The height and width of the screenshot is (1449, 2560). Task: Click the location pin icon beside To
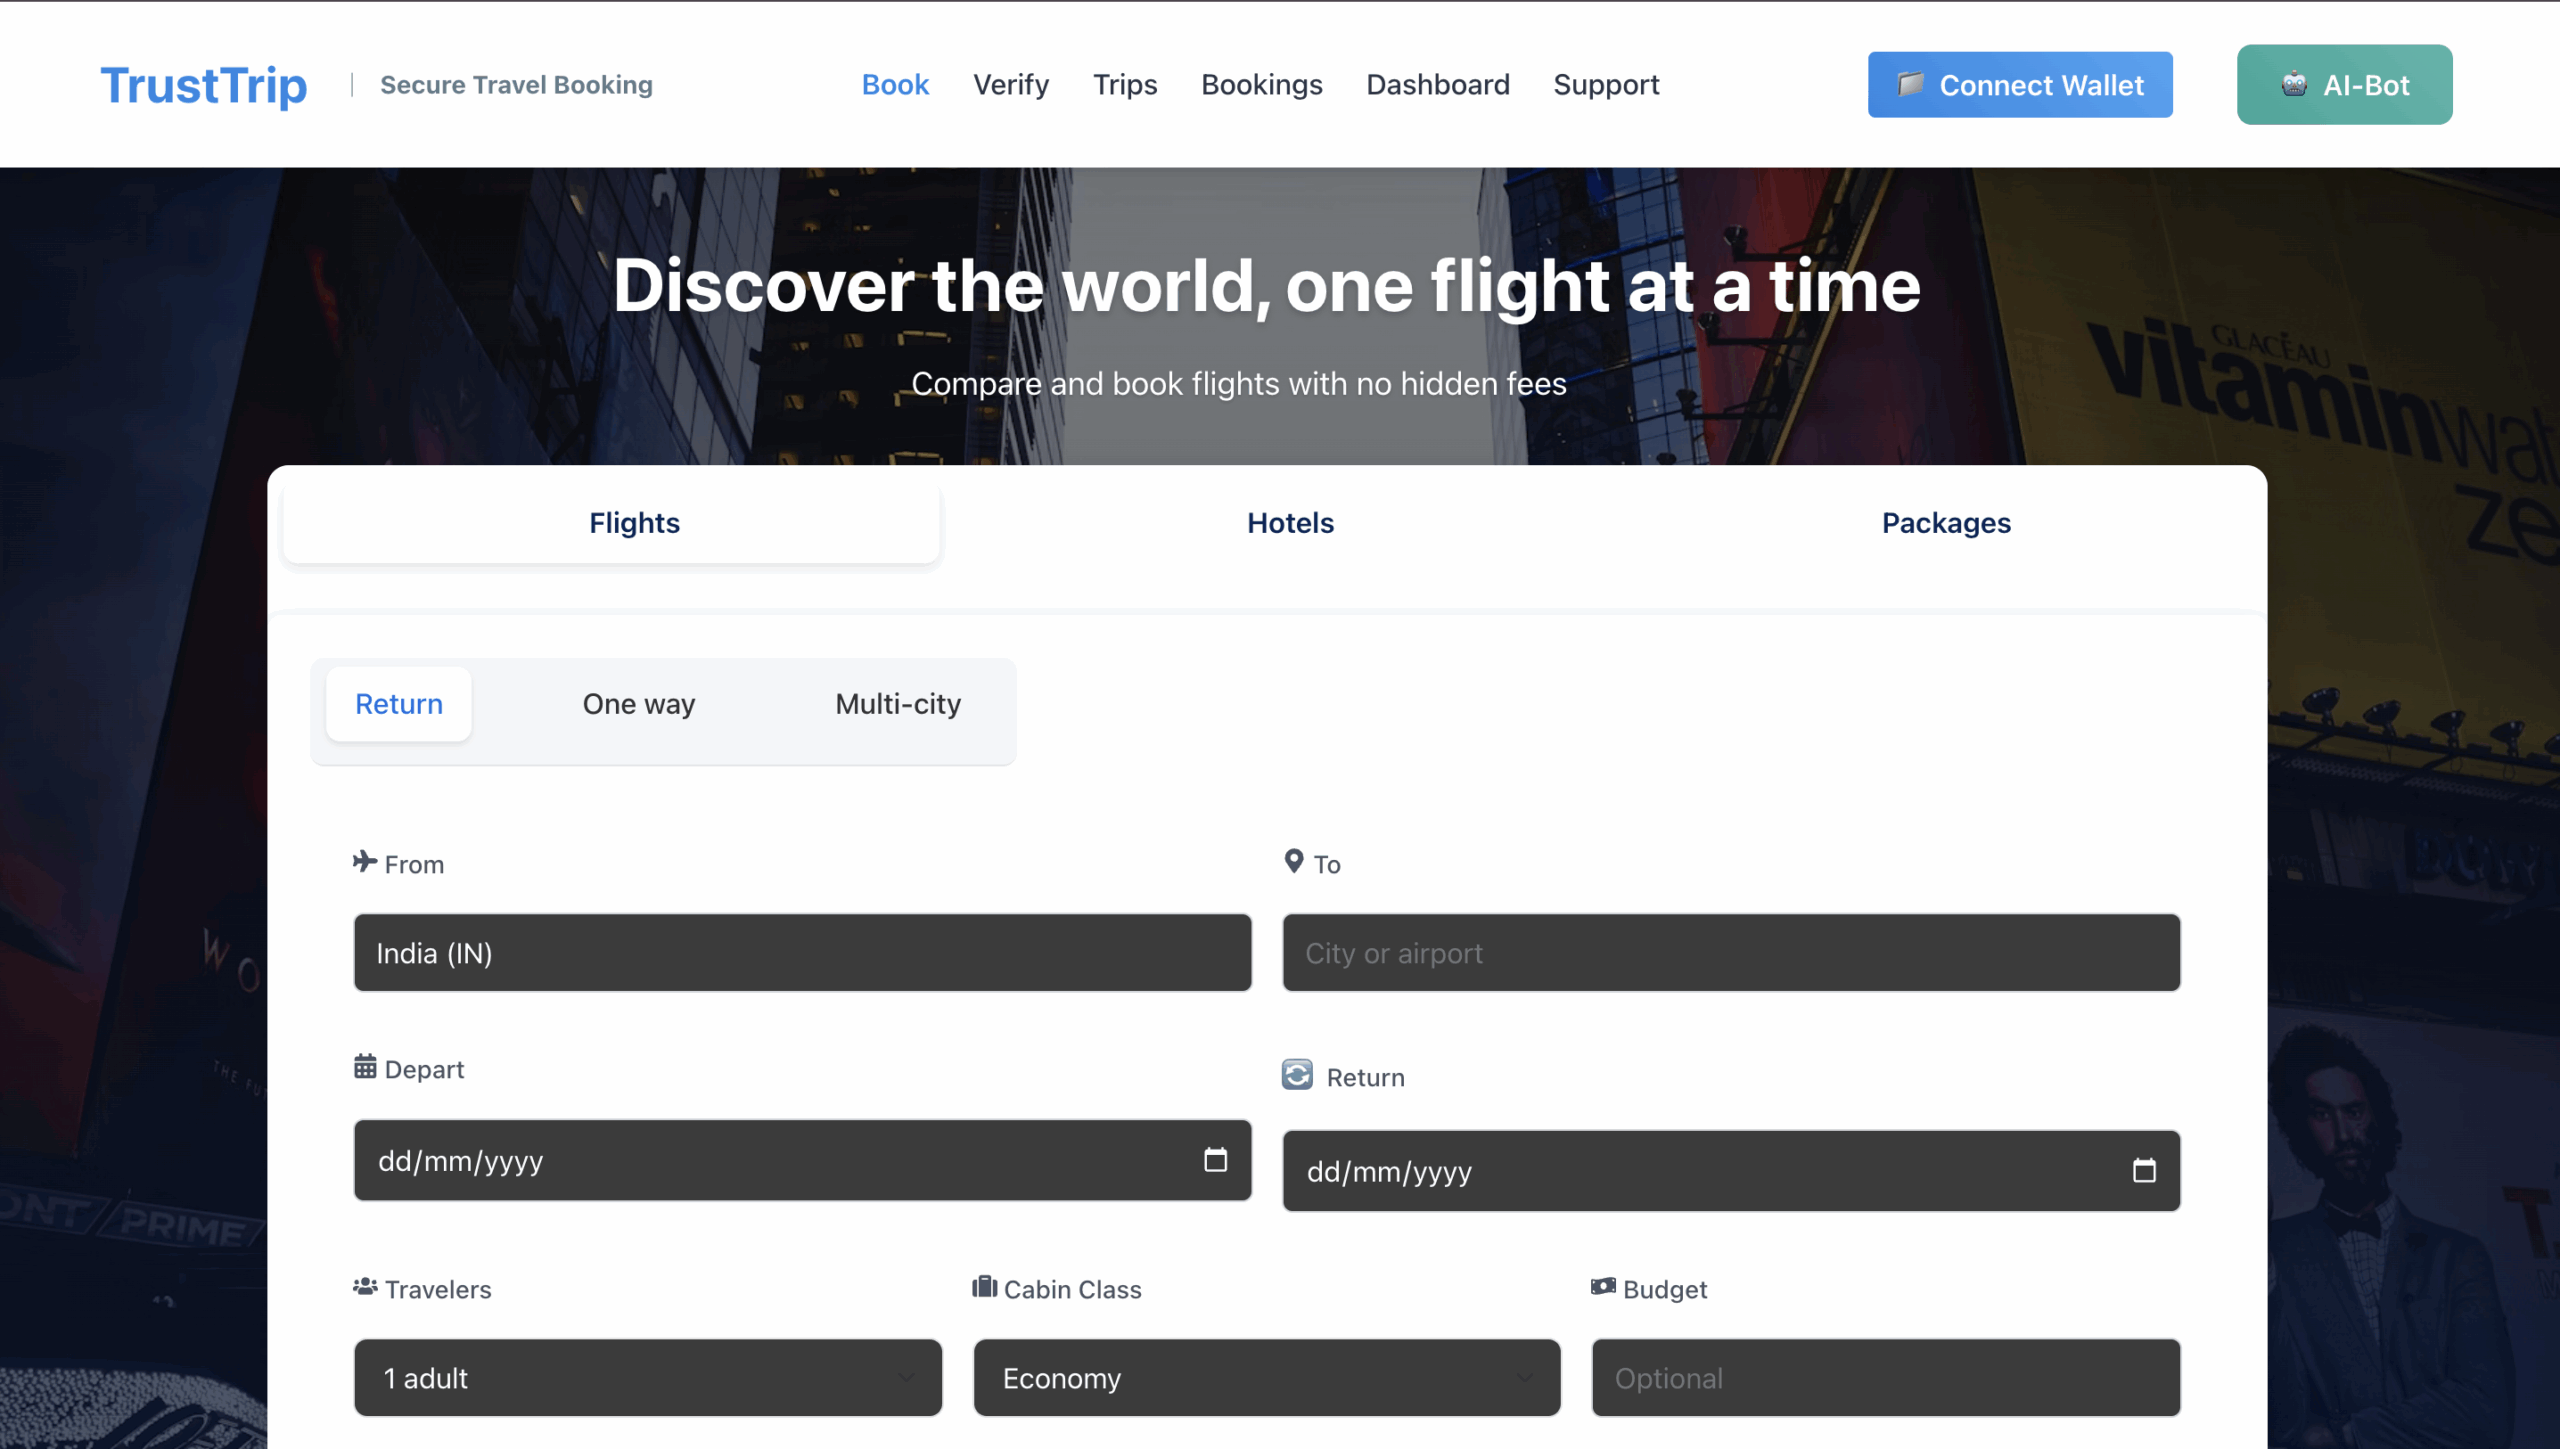[x=1293, y=861]
